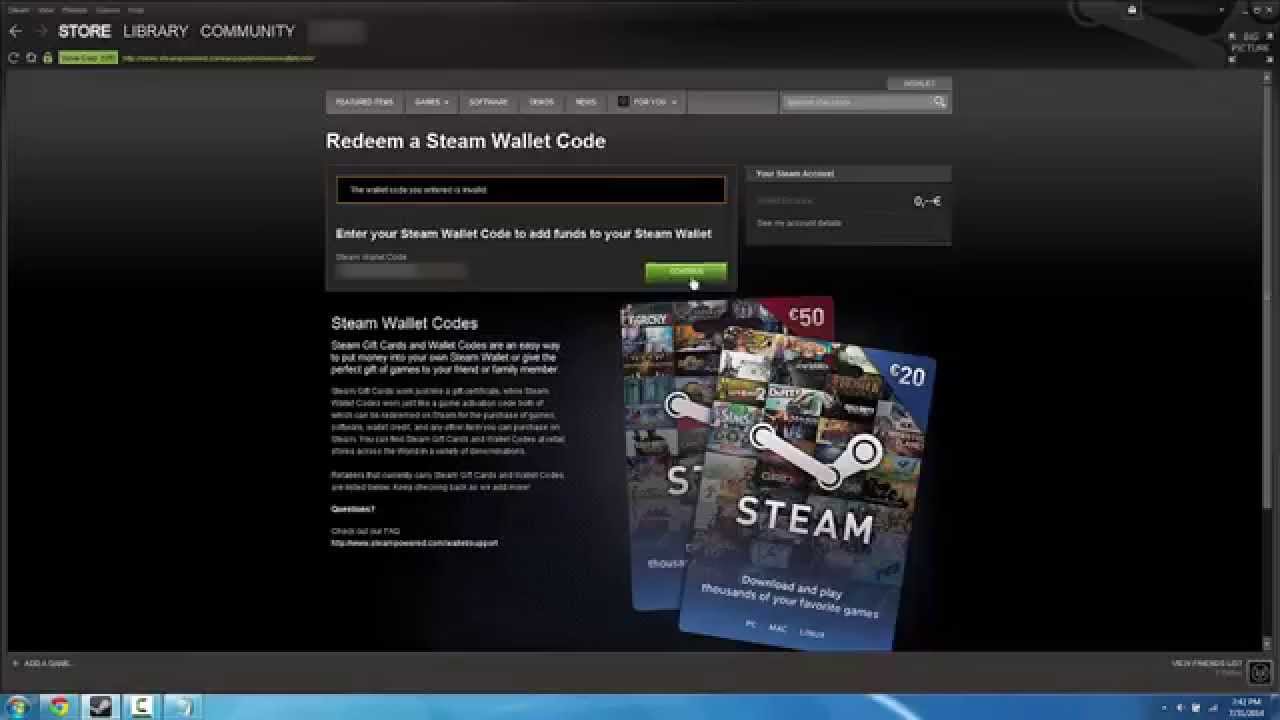Click the notification inbox icon at top
The height and width of the screenshot is (720, 1280).
click(1132, 10)
